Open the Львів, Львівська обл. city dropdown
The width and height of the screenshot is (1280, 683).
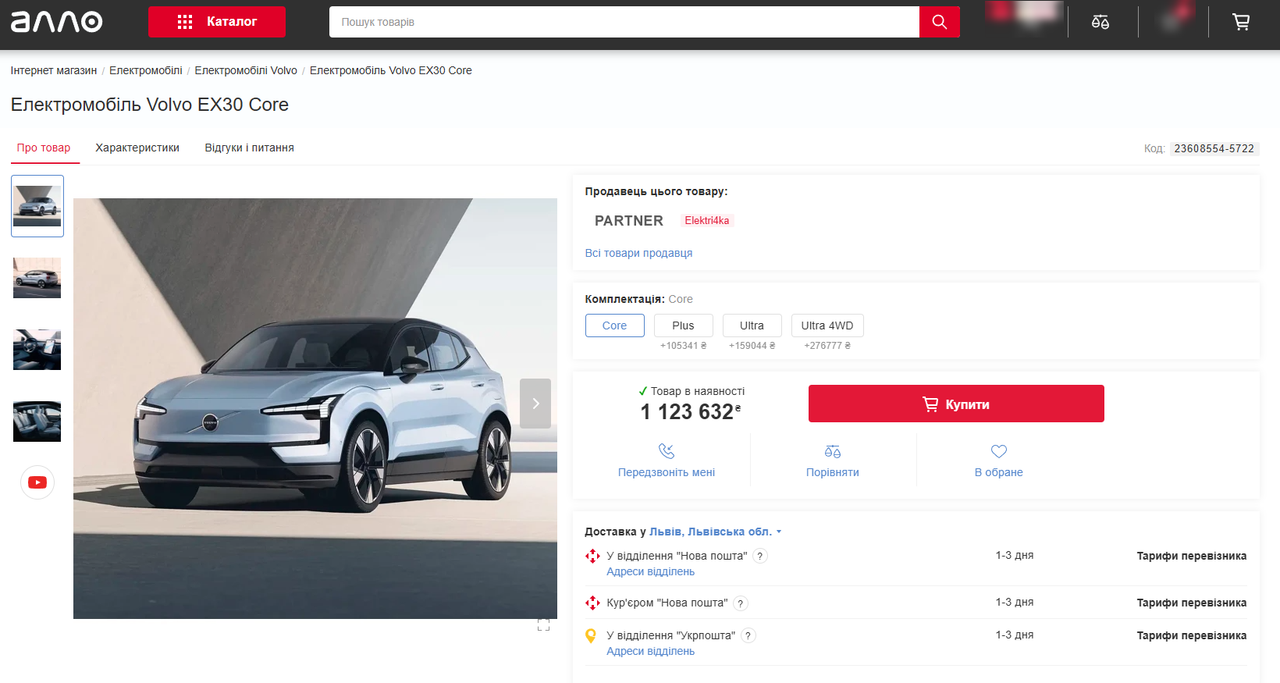715,532
